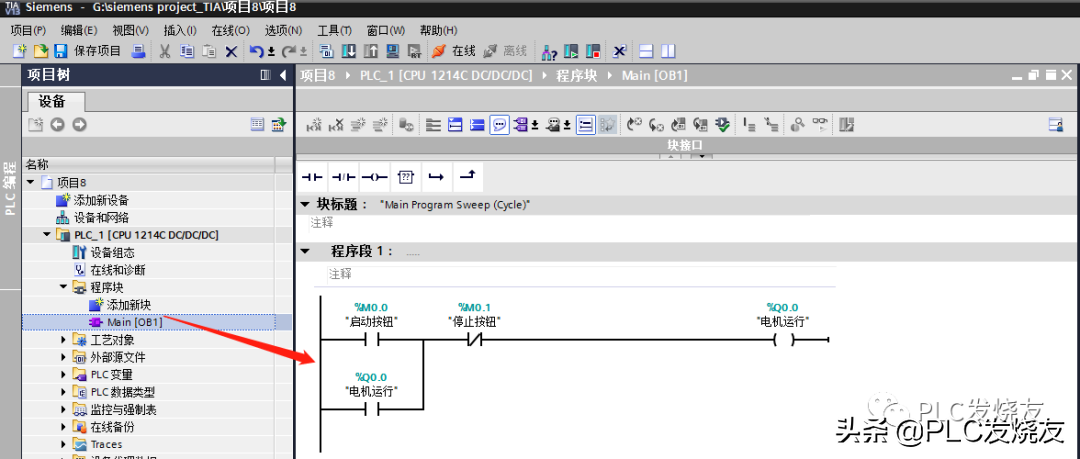
Task: Click the Delete X icon
Action: coord(231,51)
